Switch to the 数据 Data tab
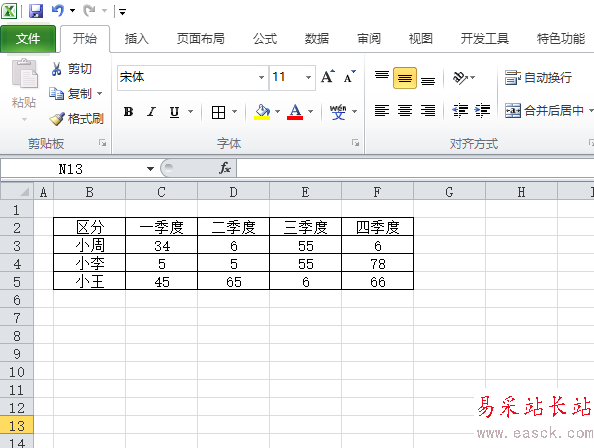This screenshot has height=448, width=594. pyautogui.click(x=317, y=38)
